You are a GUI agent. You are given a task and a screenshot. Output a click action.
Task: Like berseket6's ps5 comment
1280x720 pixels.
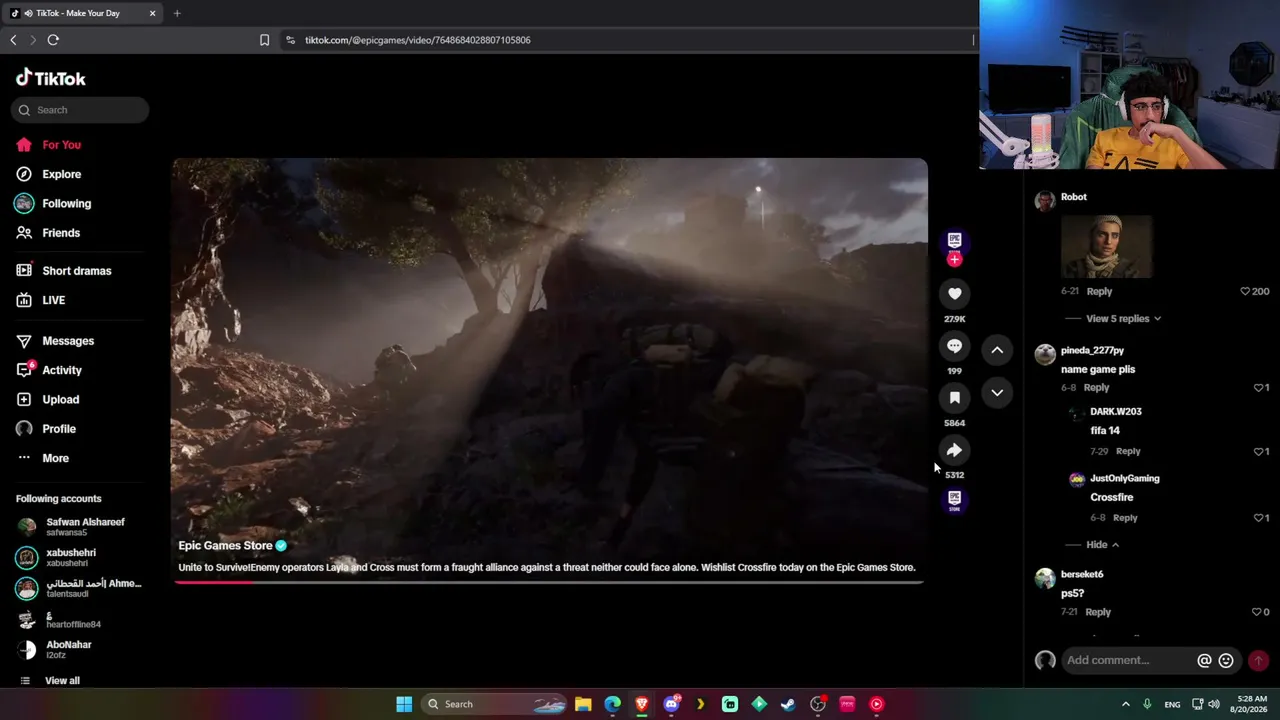[1257, 612]
